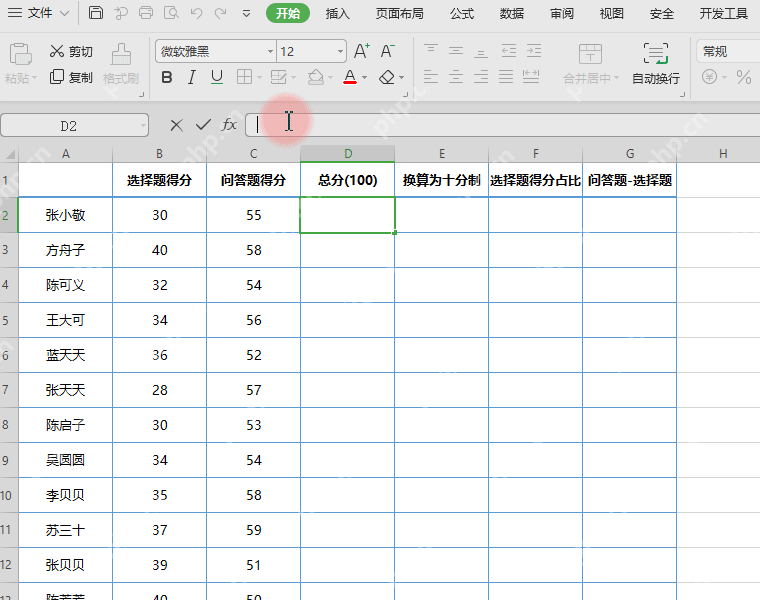The image size is (760, 600).
Task: Switch to the 审阅 Review tab
Action: click(562, 14)
